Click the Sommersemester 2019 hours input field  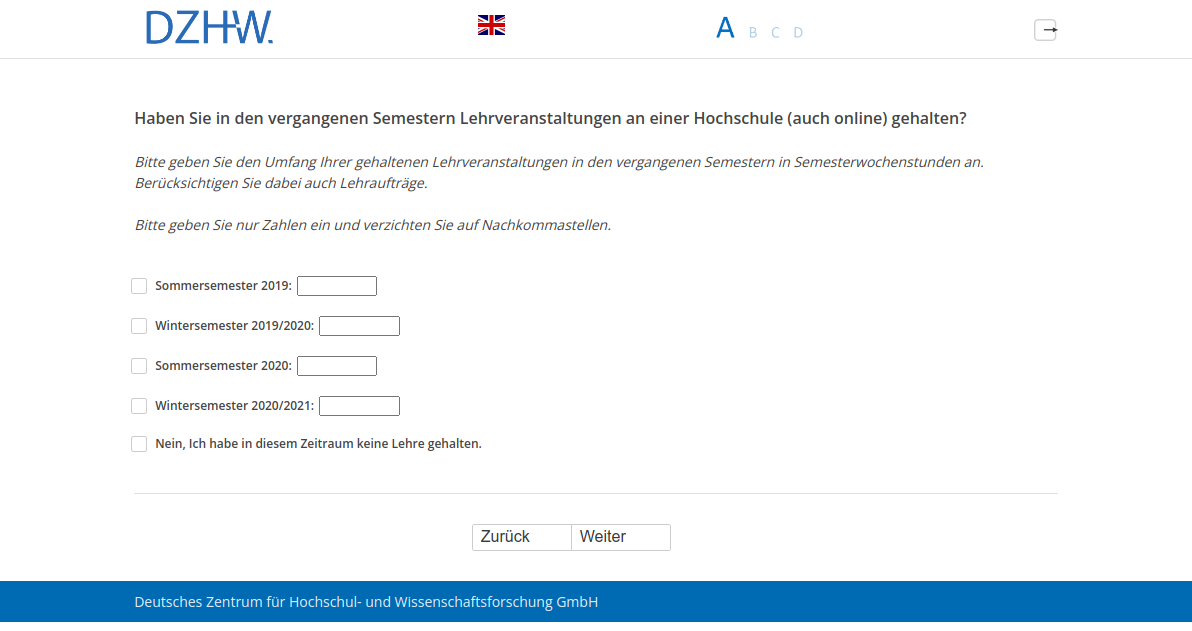tap(337, 286)
